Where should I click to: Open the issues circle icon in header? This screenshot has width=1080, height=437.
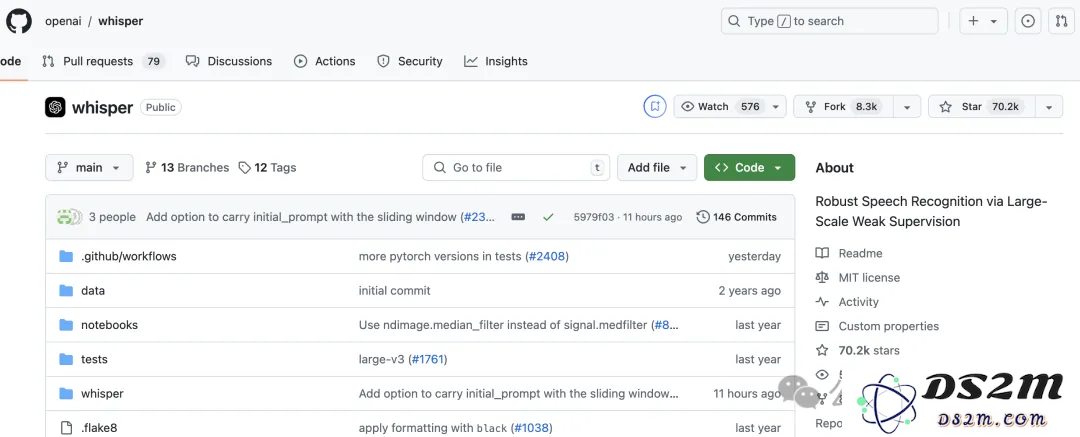(x=1028, y=21)
